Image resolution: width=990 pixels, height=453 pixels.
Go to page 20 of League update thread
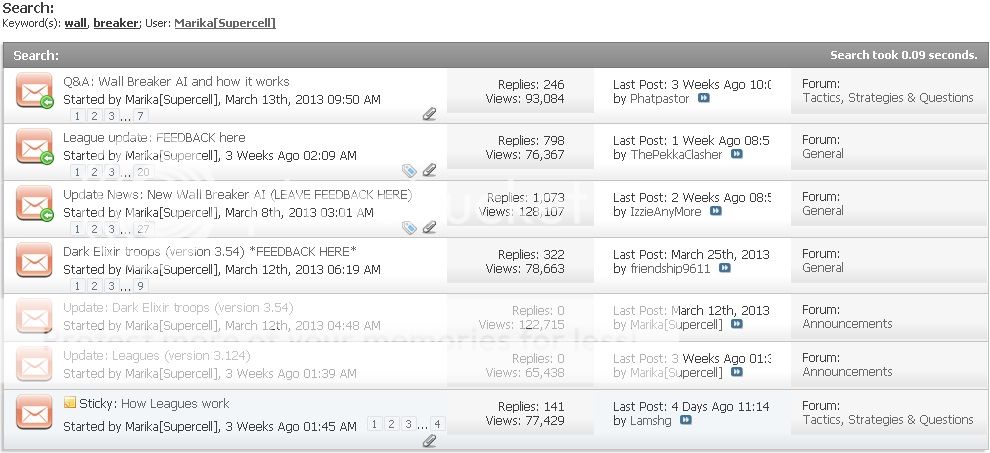142,172
